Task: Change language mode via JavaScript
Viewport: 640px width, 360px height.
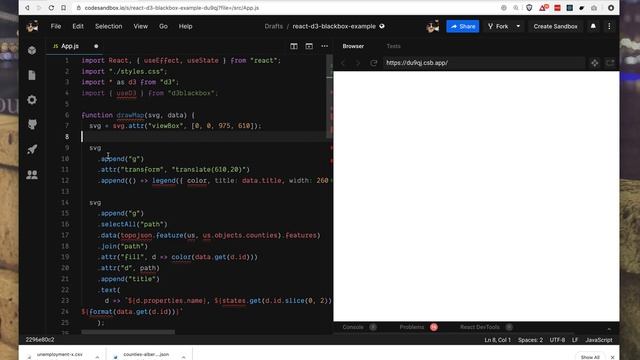Action: pos(599,340)
